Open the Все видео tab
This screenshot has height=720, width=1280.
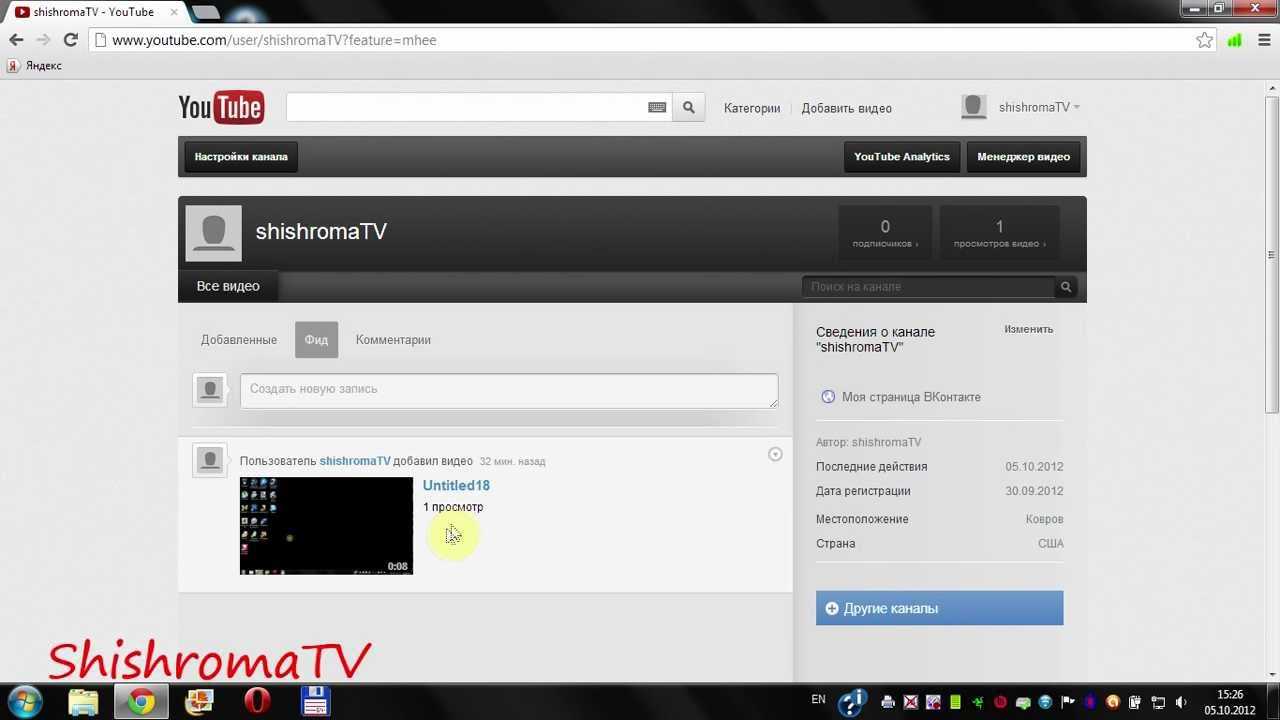tap(228, 286)
